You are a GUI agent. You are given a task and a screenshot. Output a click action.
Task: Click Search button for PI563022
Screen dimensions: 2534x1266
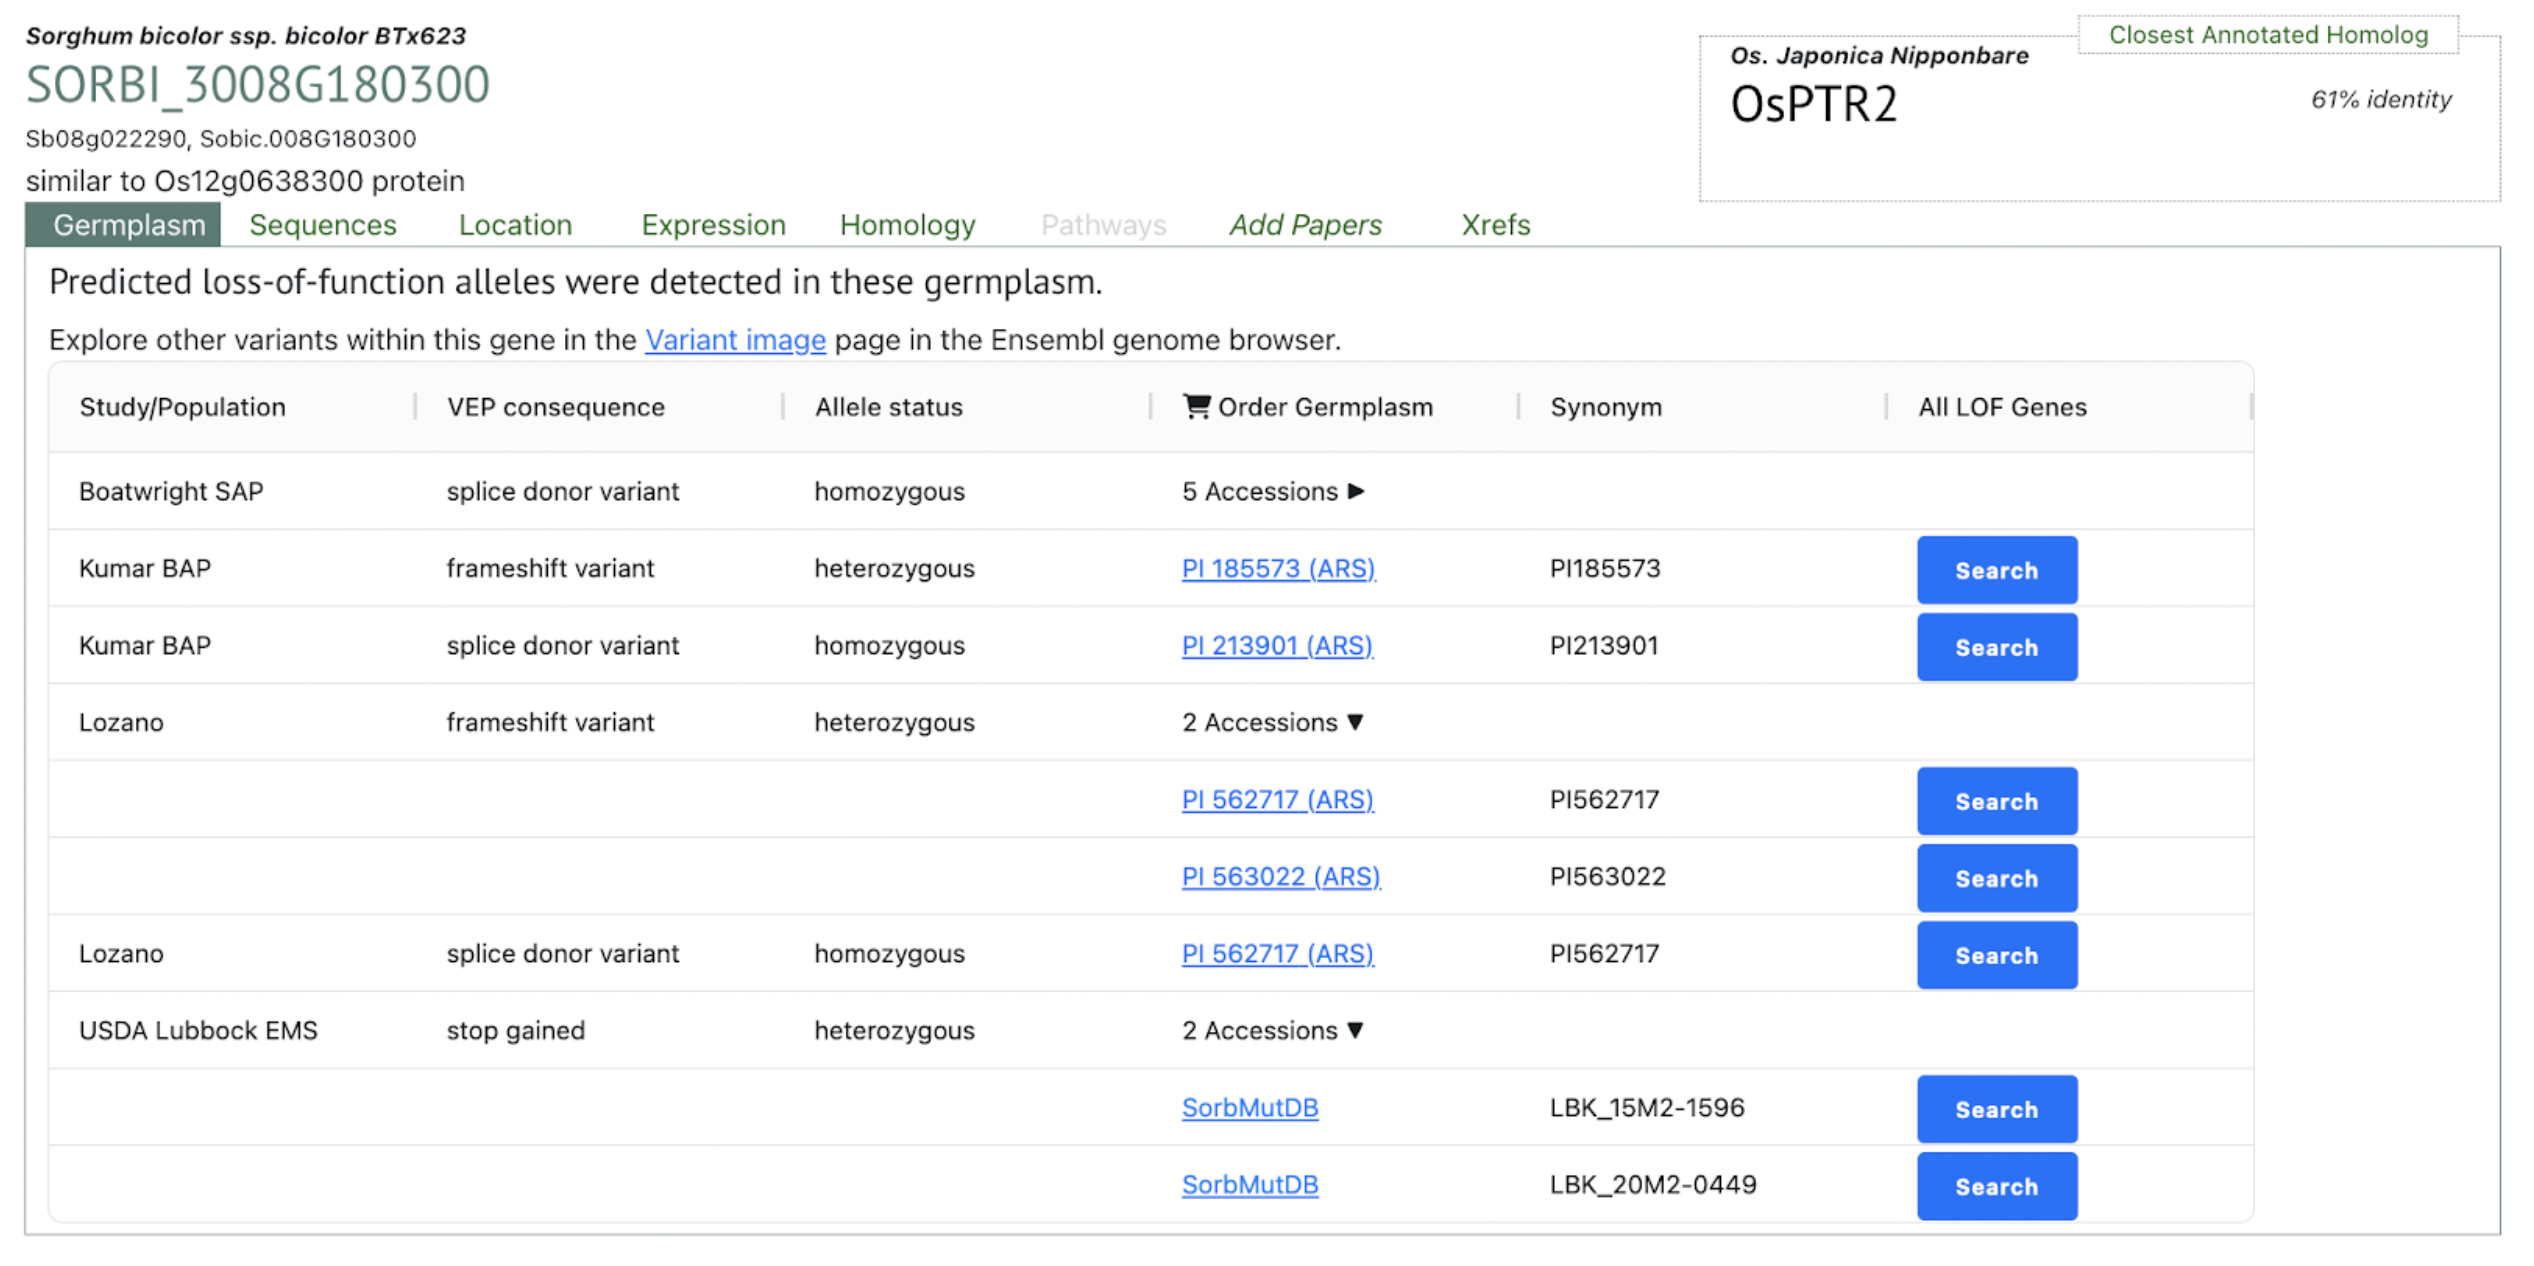pos(1996,878)
